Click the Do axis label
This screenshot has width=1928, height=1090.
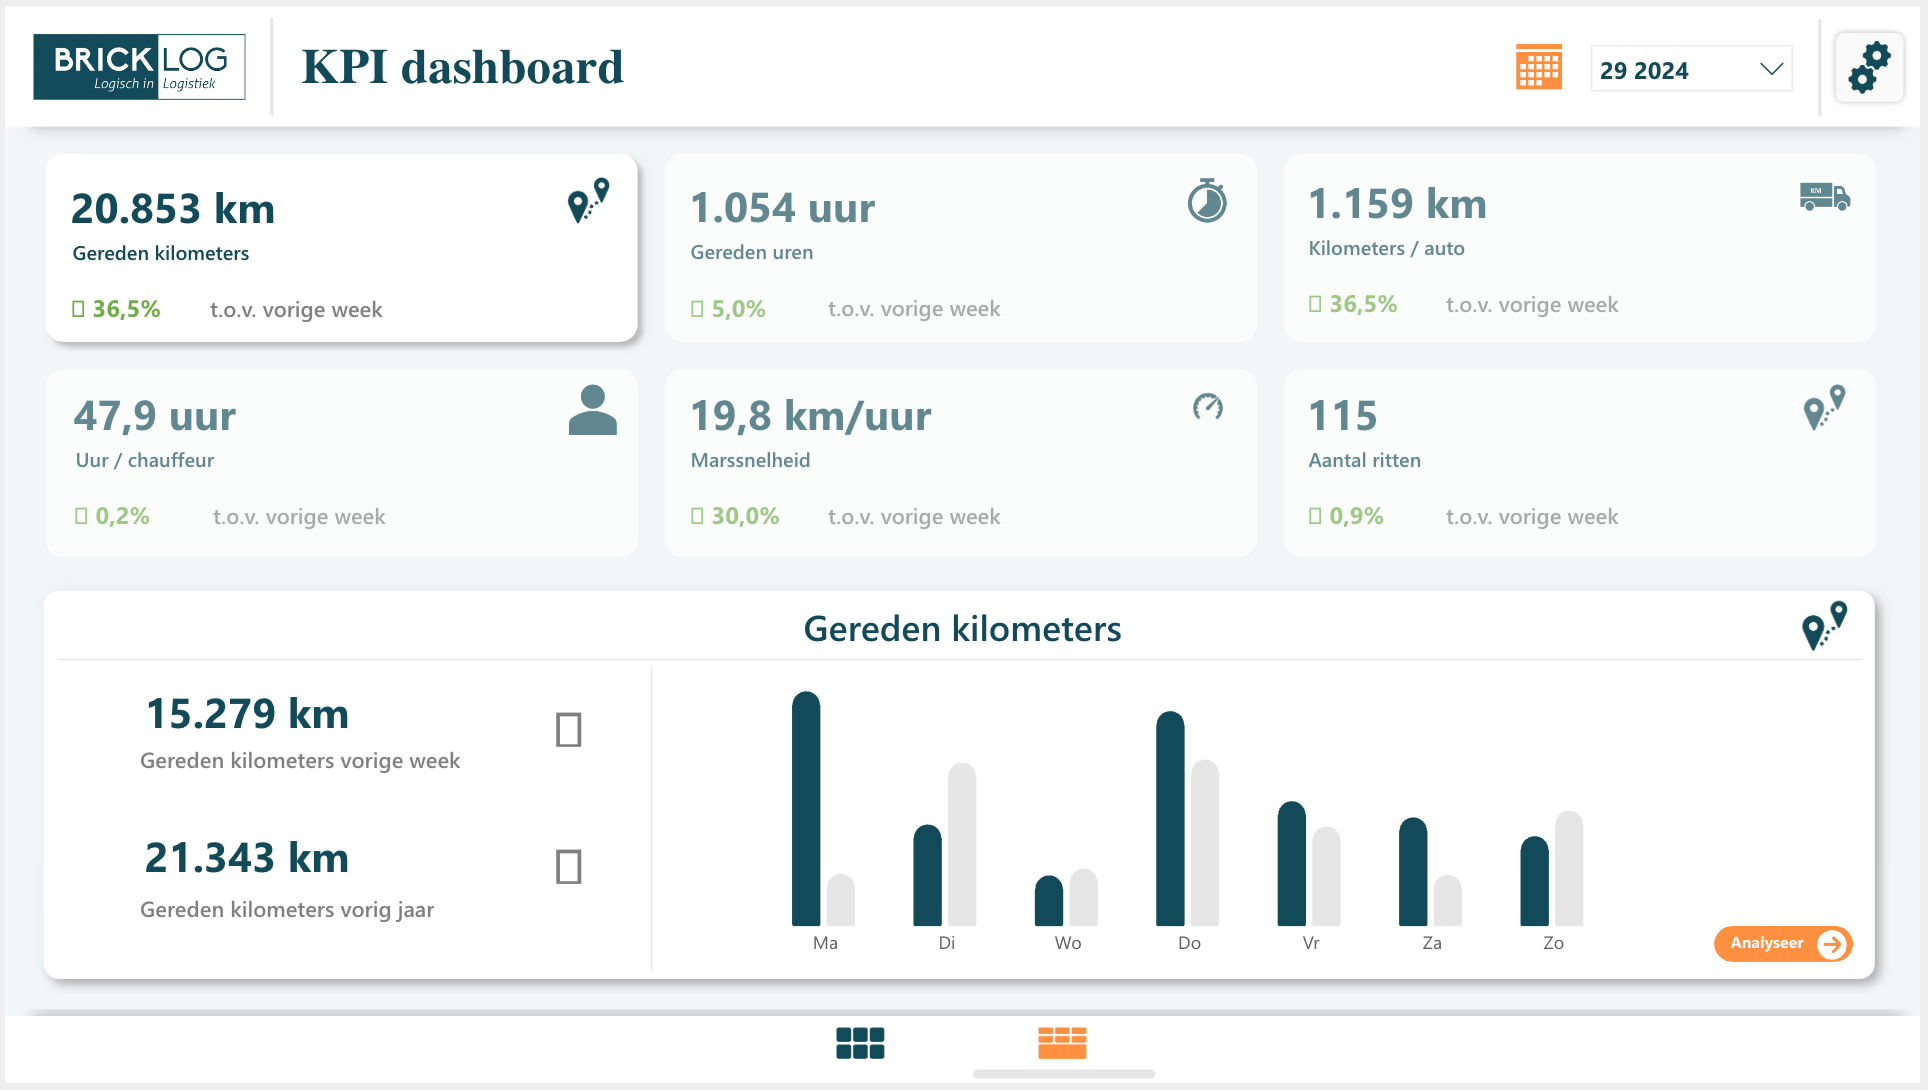pos(1189,943)
